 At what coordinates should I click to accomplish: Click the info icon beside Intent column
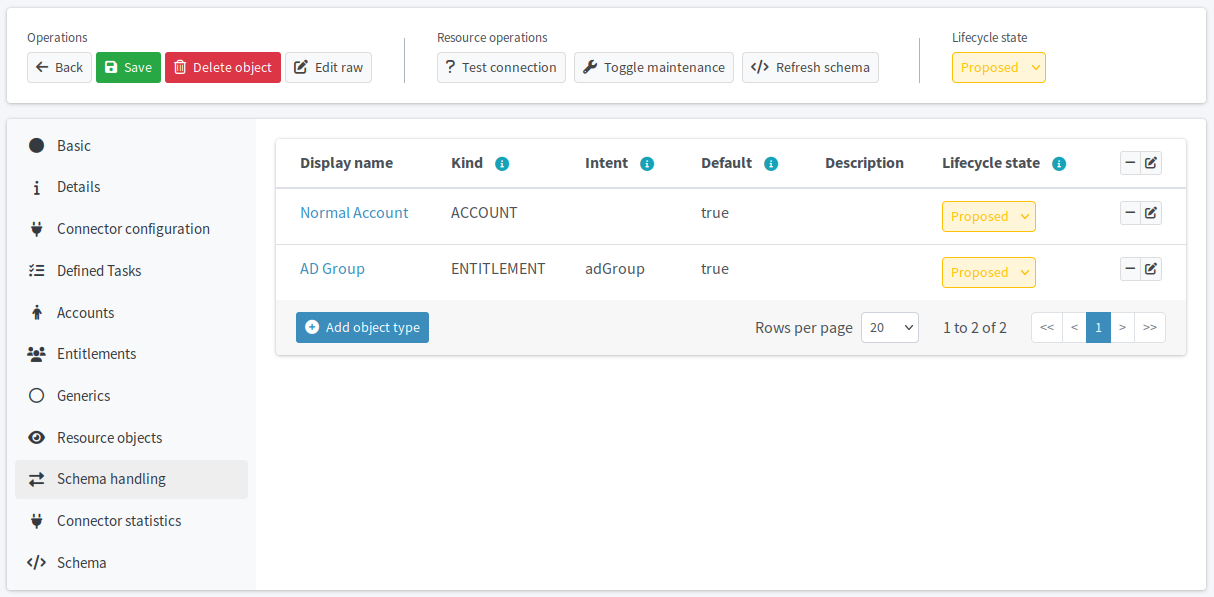point(646,163)
